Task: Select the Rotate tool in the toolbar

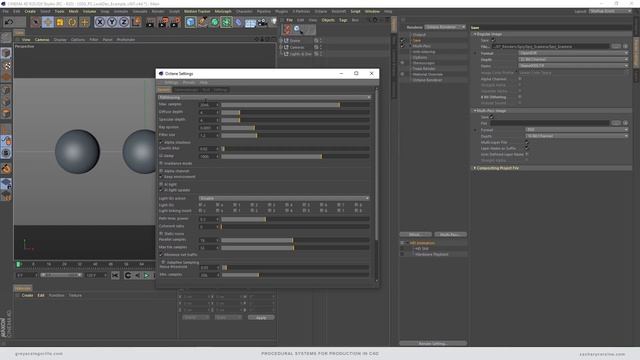Action: tap(72, 22)
